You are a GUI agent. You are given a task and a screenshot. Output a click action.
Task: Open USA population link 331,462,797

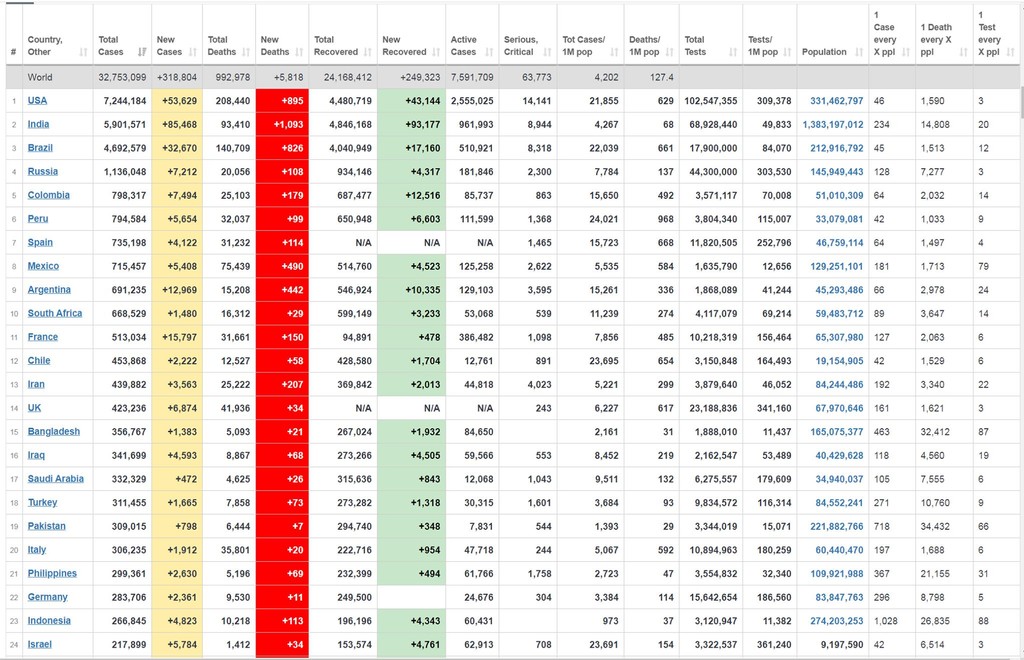837,101
